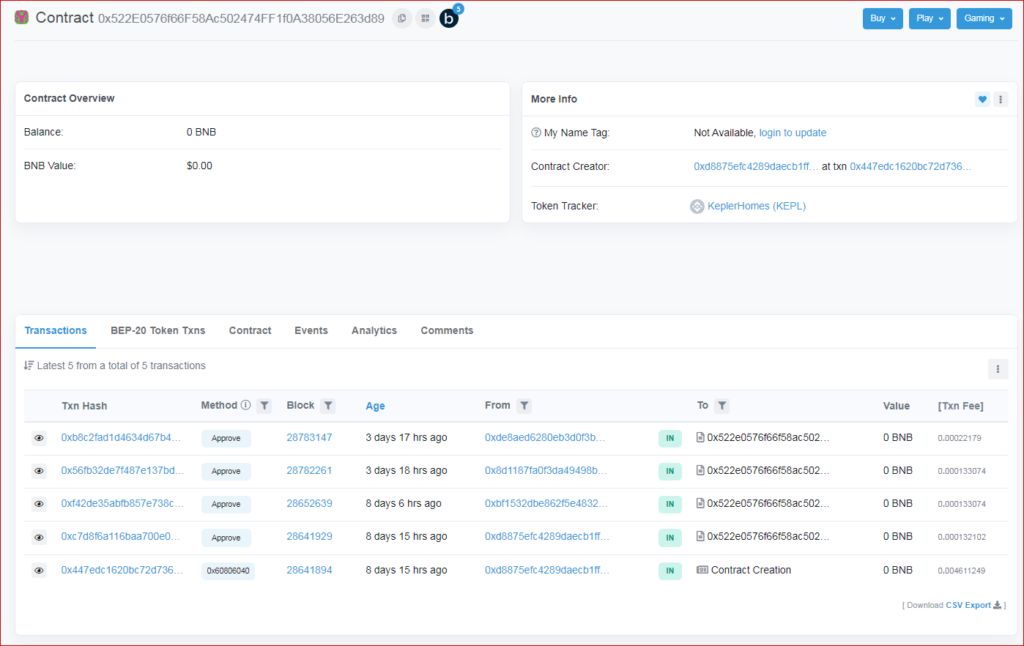The width and height of the screenshot is (1024, 646).
Task: Copy the contract address to clipboard
Action: point(402,18)
